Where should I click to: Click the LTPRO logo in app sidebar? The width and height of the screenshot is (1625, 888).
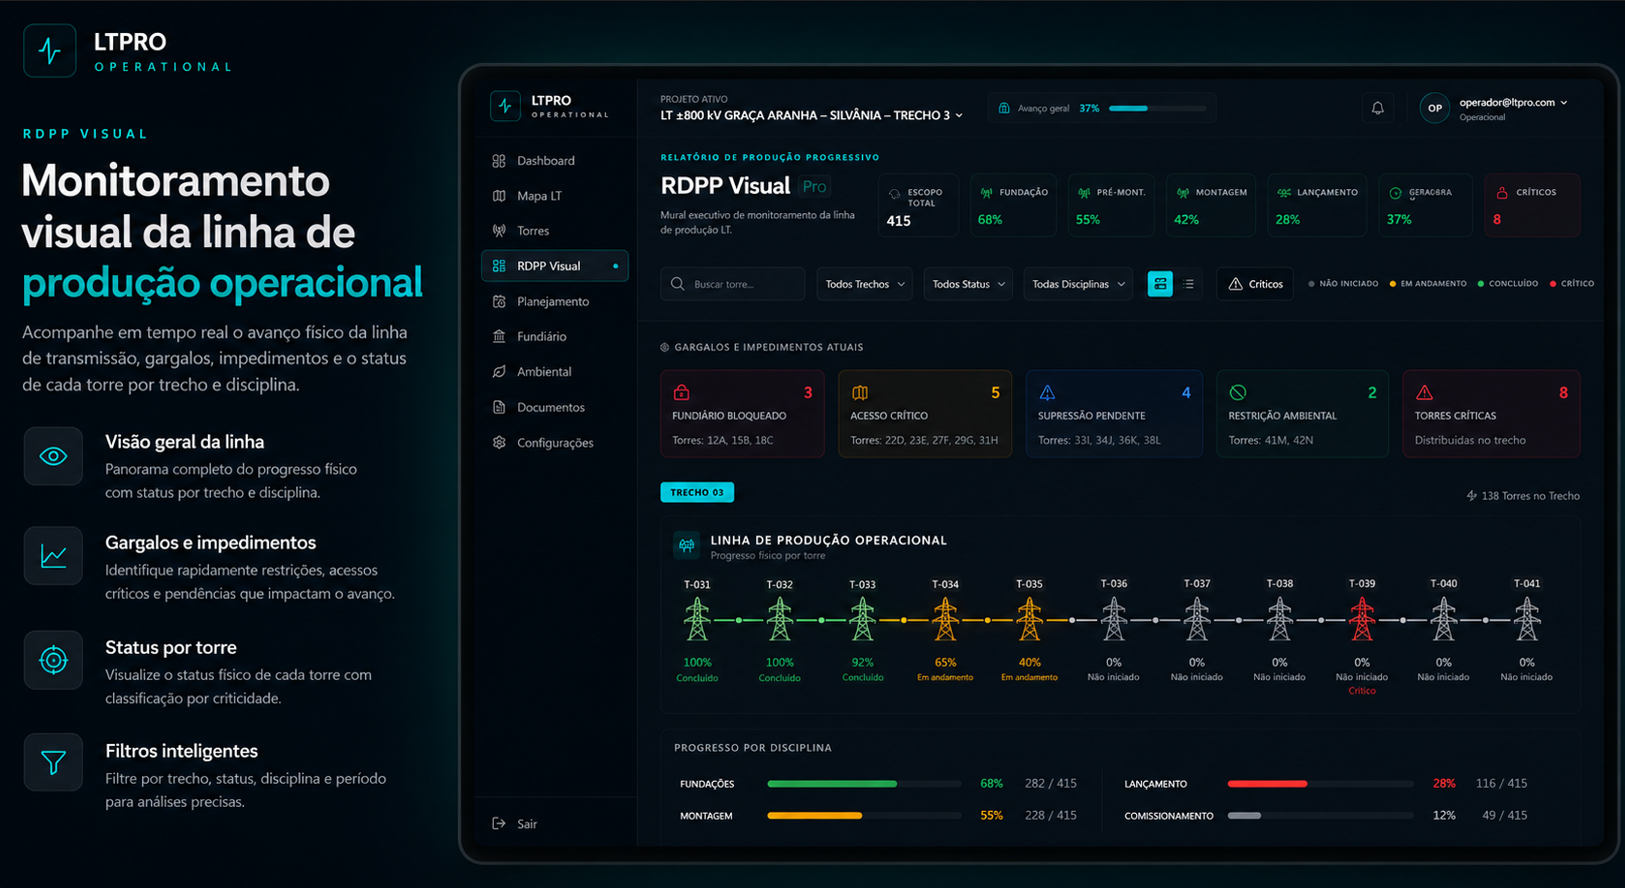tap(505, 106)
